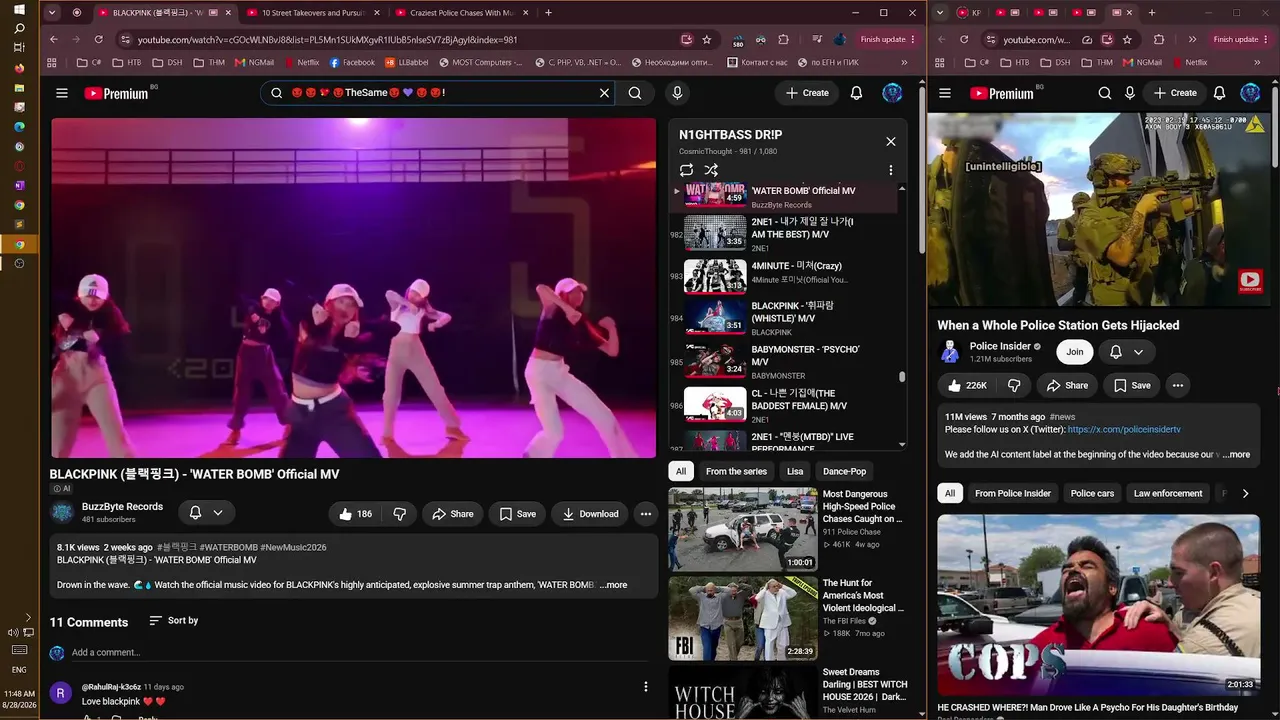Expand WATER BOMB description with ...more
This screenshot has height=720, width=1280.
[x=614, y=585]
